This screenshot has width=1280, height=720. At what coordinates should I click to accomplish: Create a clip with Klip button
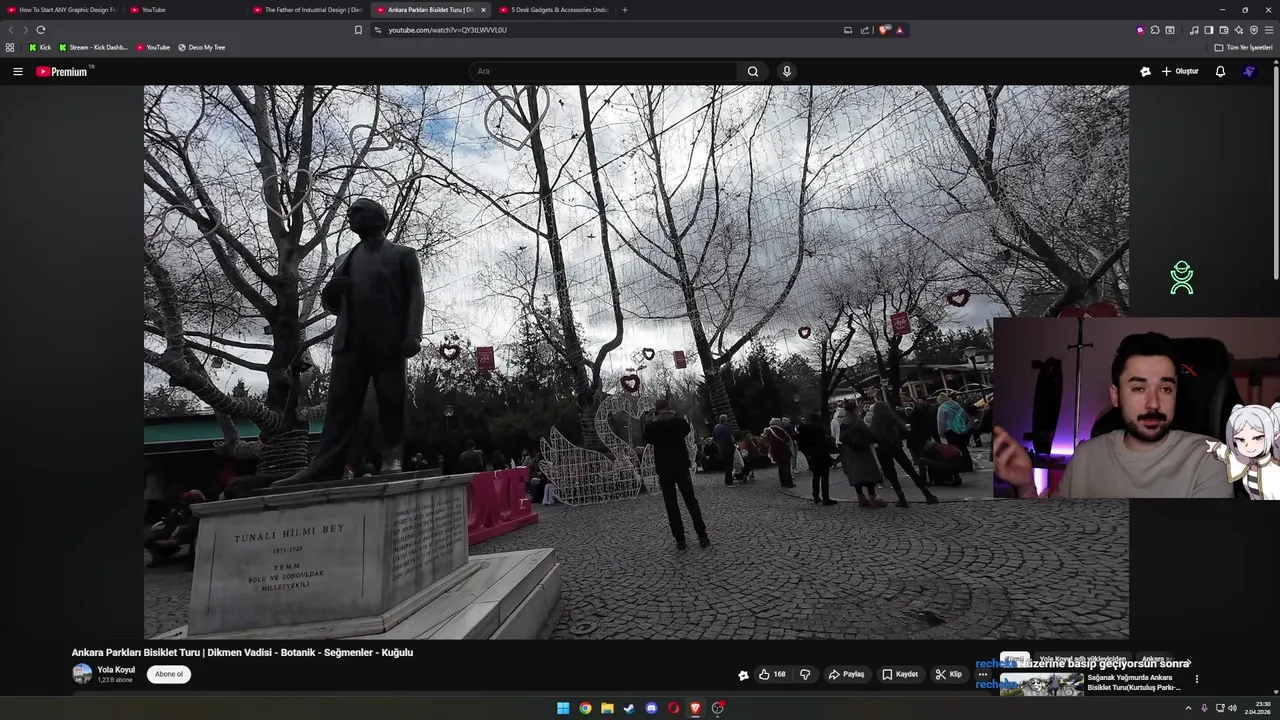click(x=948, y=674)
